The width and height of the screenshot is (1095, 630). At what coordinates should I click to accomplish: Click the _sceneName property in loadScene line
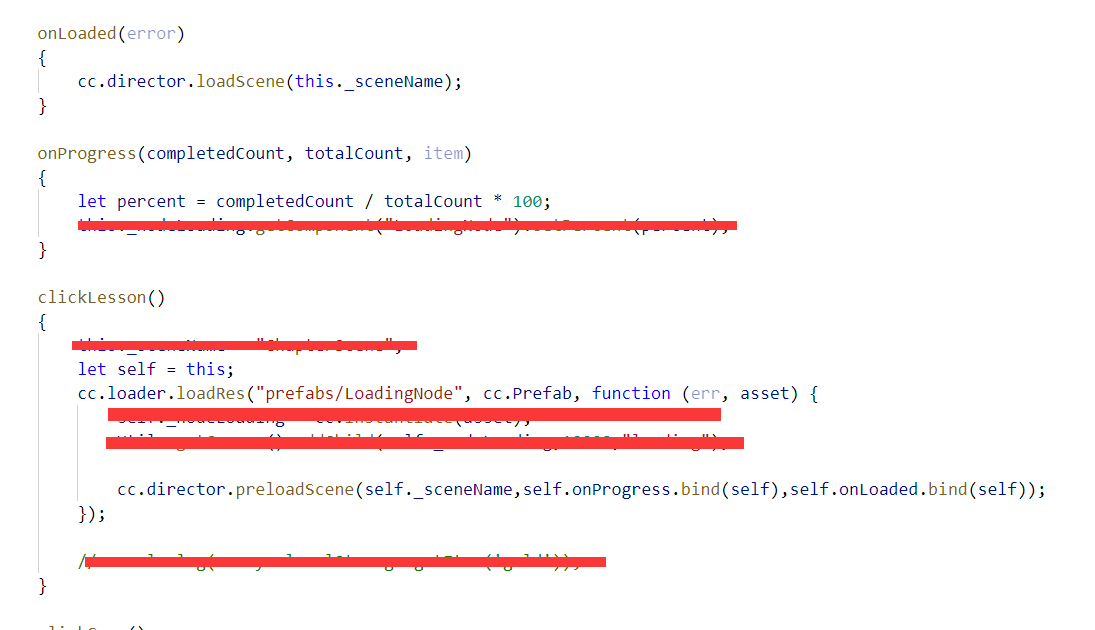coord(394,82)
